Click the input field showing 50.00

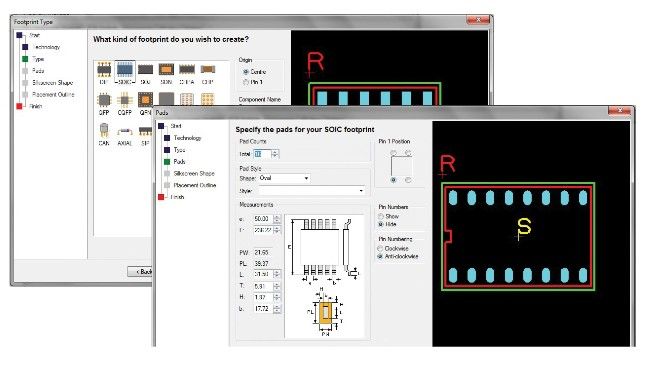point(263,219)
